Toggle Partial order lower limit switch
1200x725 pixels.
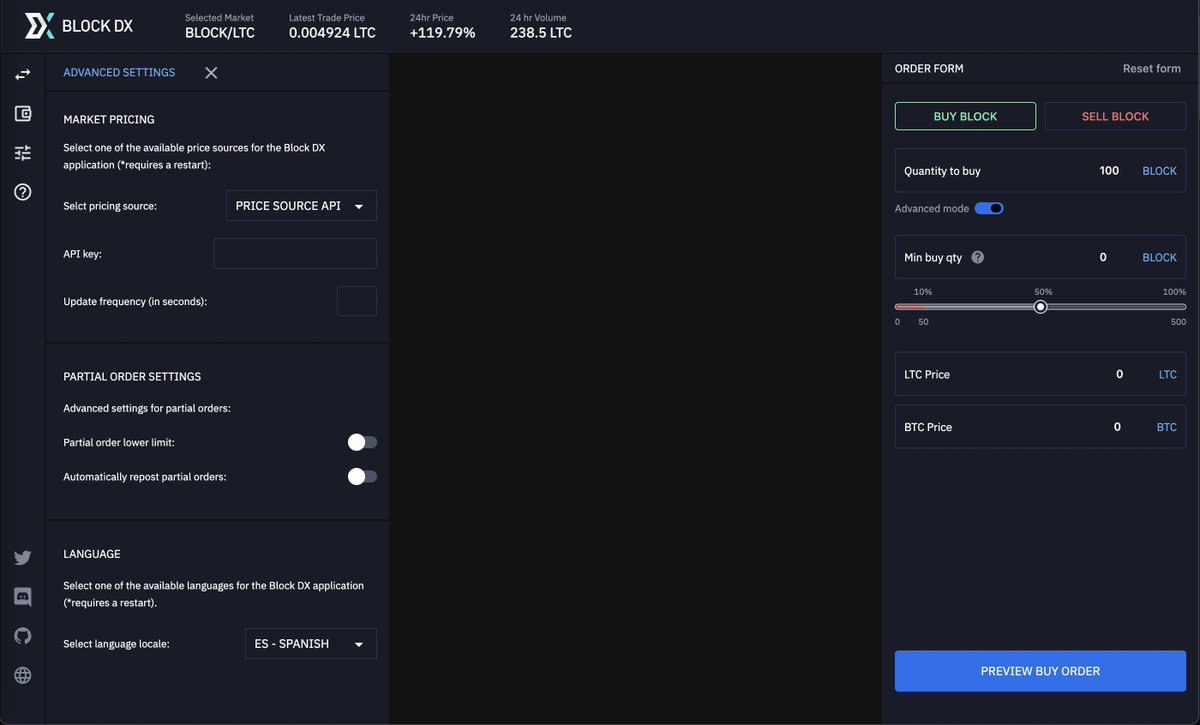[362, 442]
